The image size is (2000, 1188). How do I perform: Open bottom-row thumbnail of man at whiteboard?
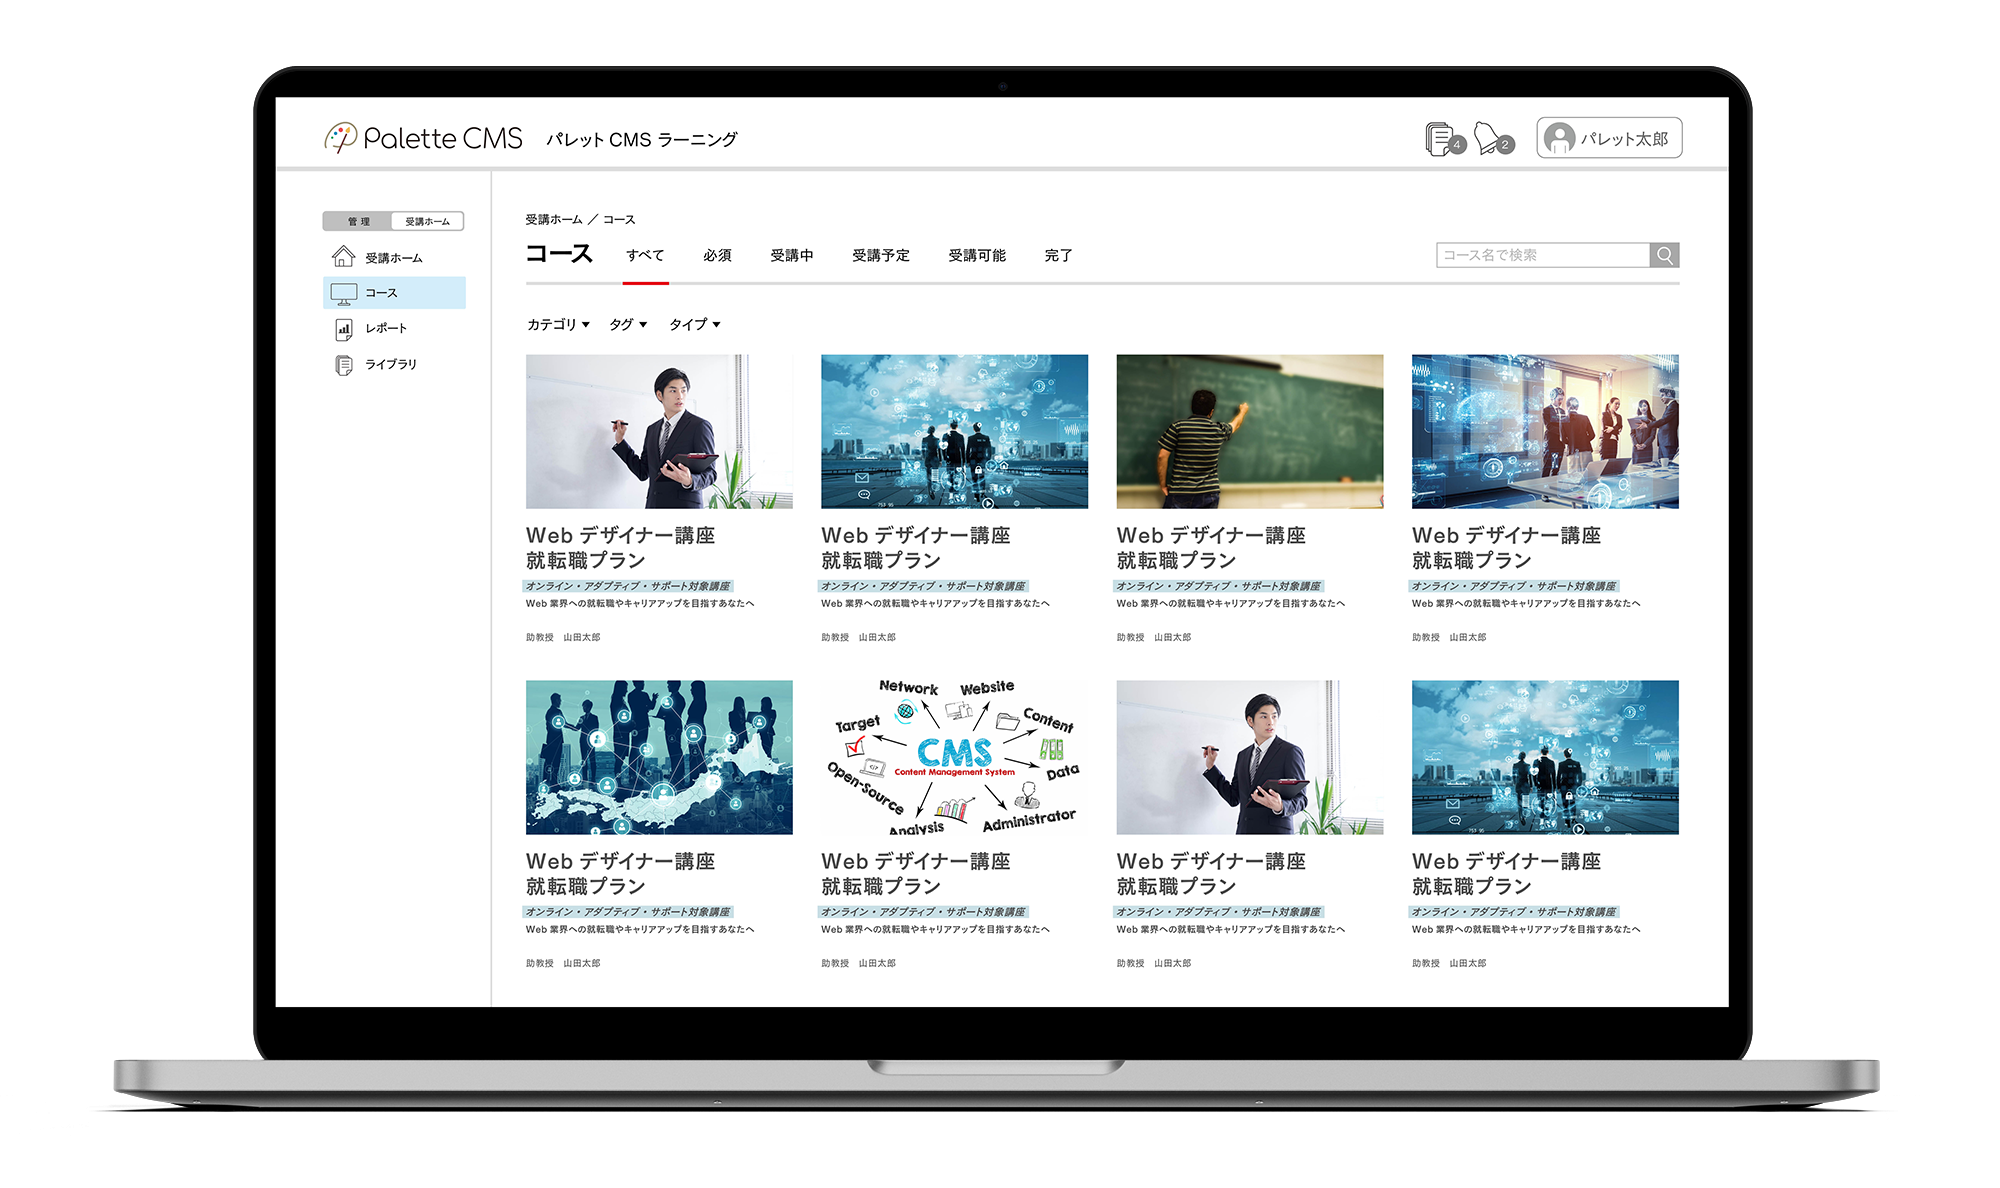1250,757
